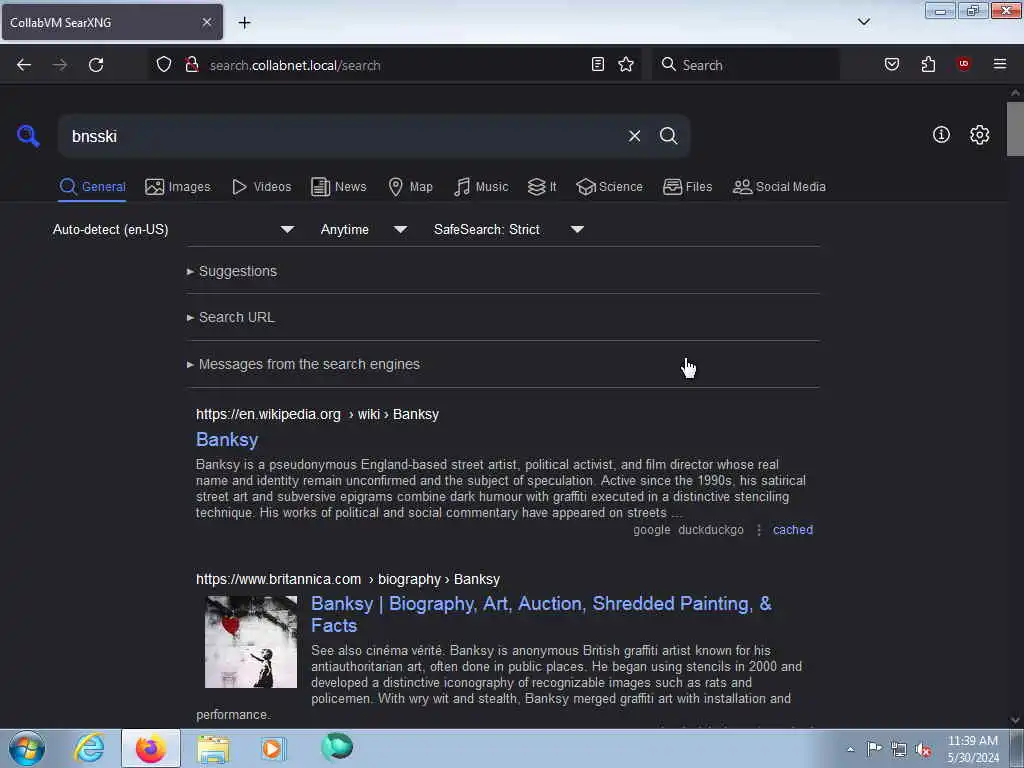This screenshot has width=1024, height=768.
Task: Open Firefox hamburger menu
Action: coord(999,64)
